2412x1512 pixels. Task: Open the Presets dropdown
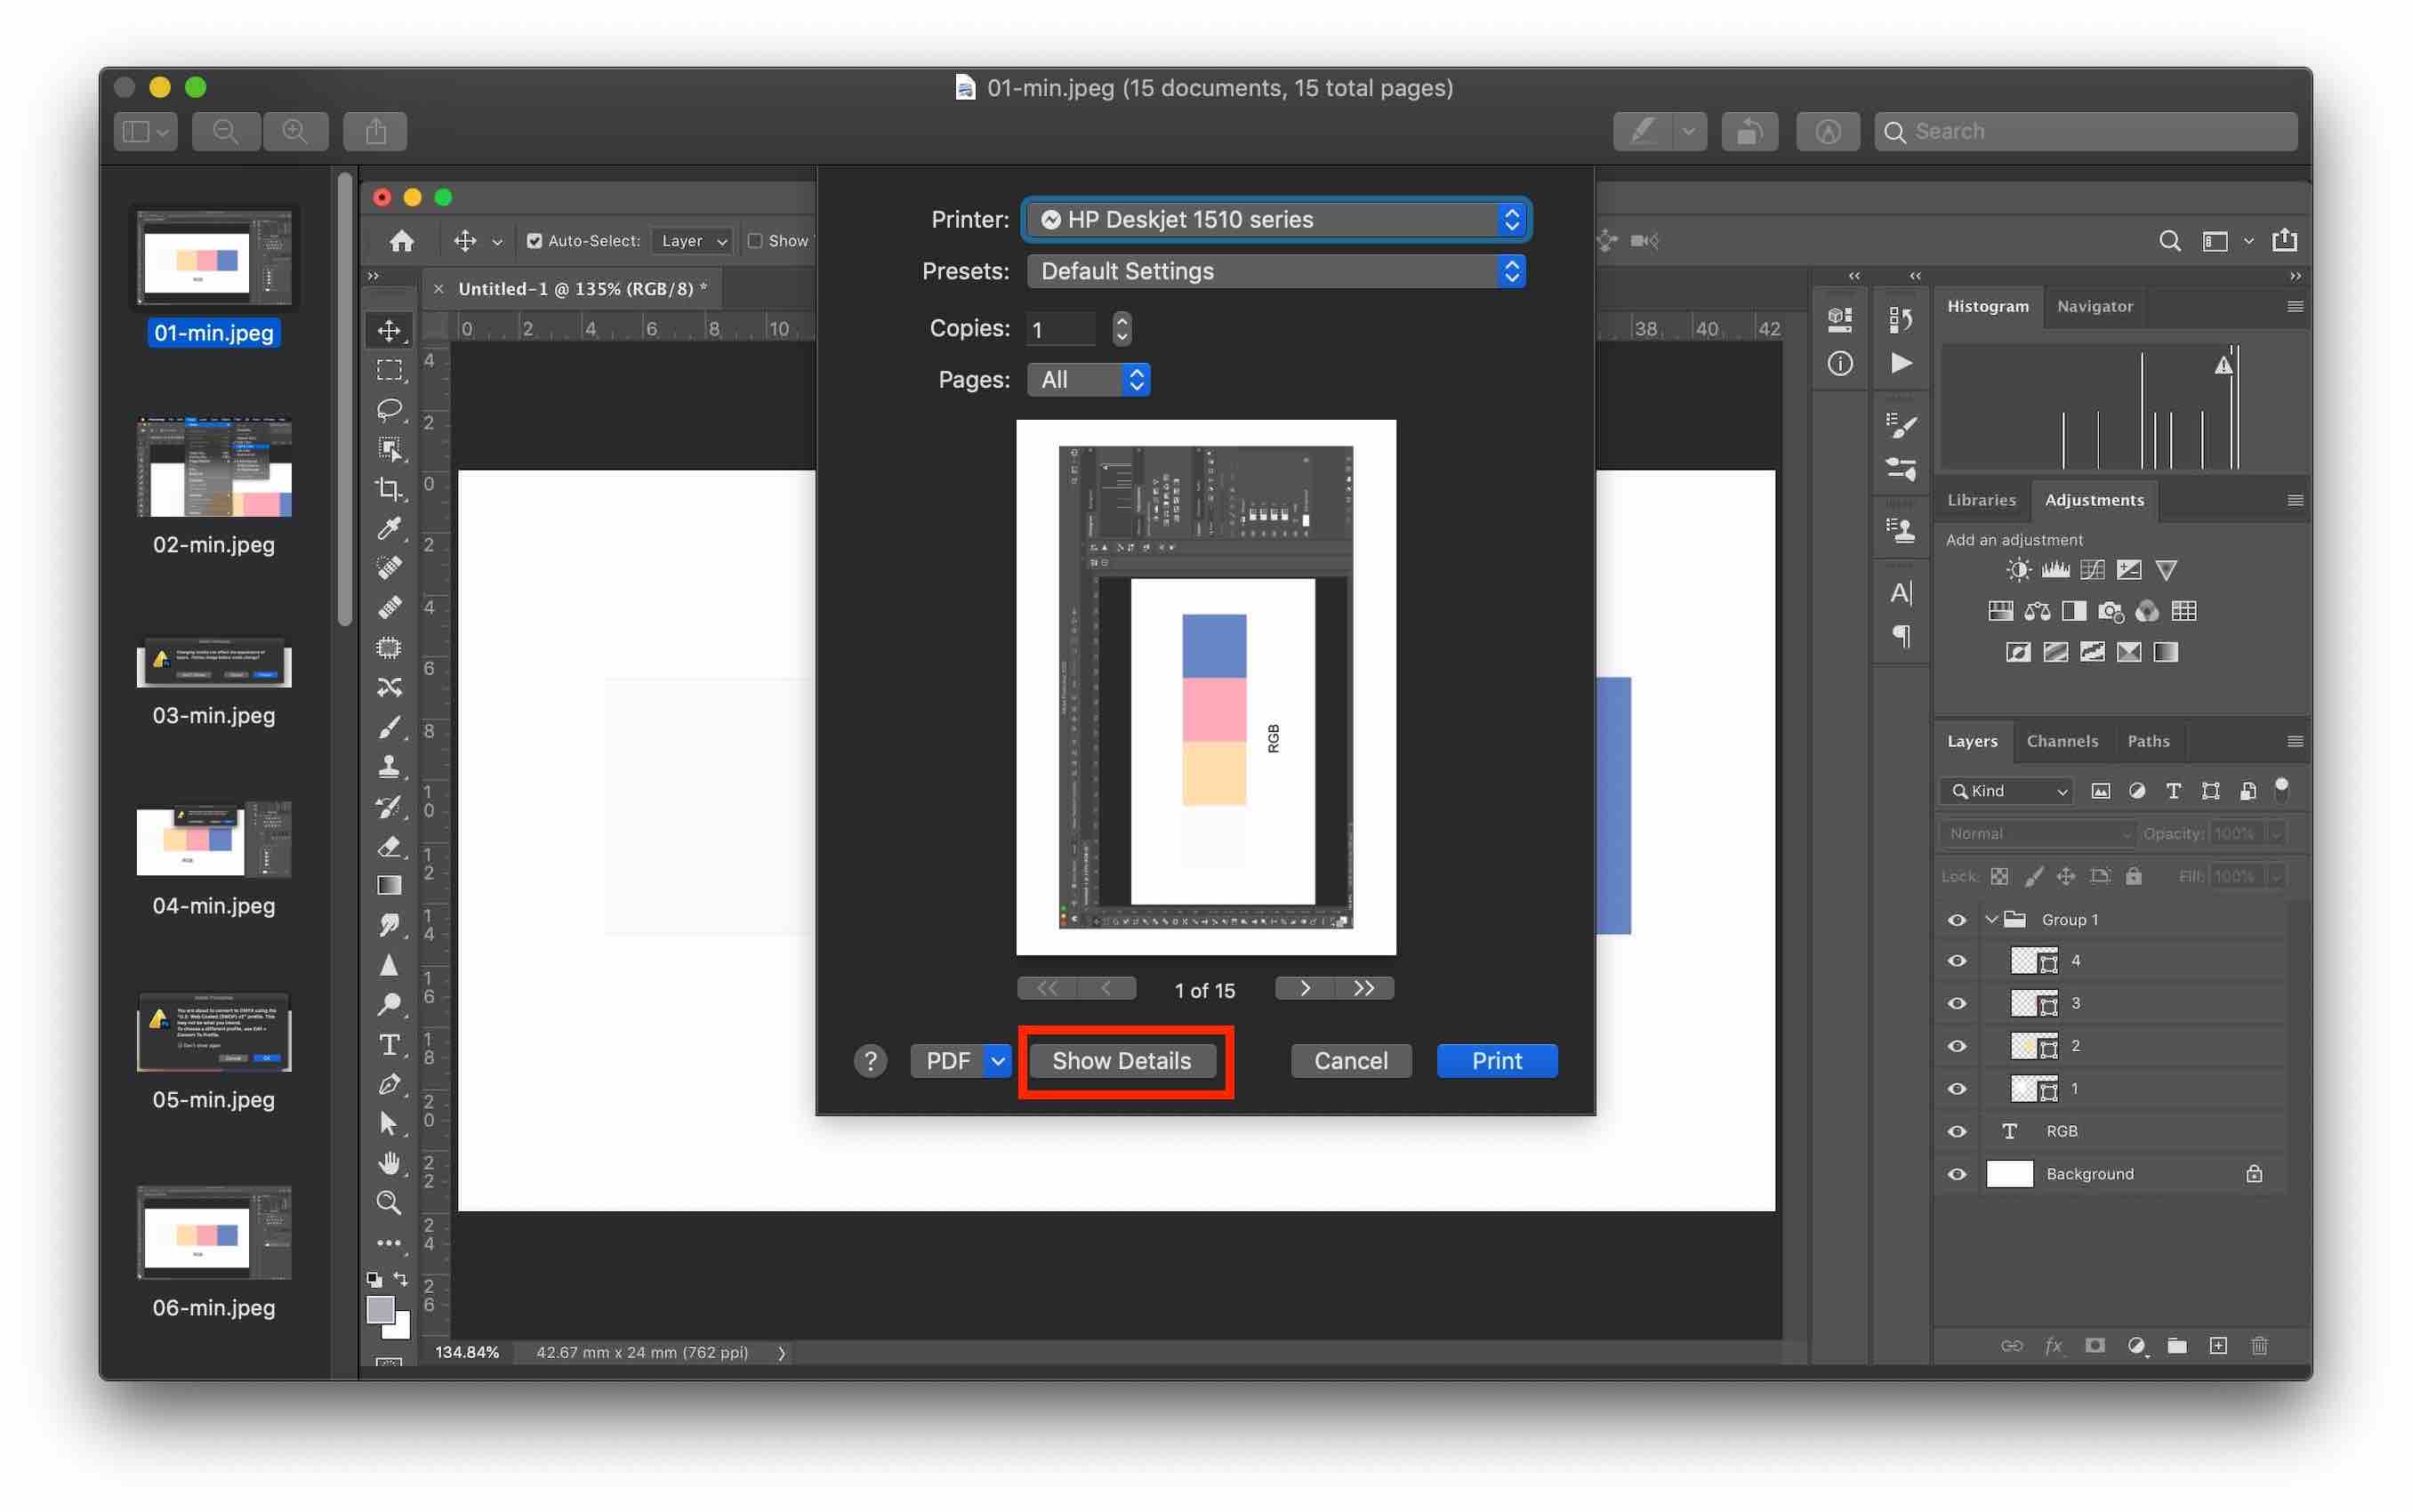tap(1276, 271)
